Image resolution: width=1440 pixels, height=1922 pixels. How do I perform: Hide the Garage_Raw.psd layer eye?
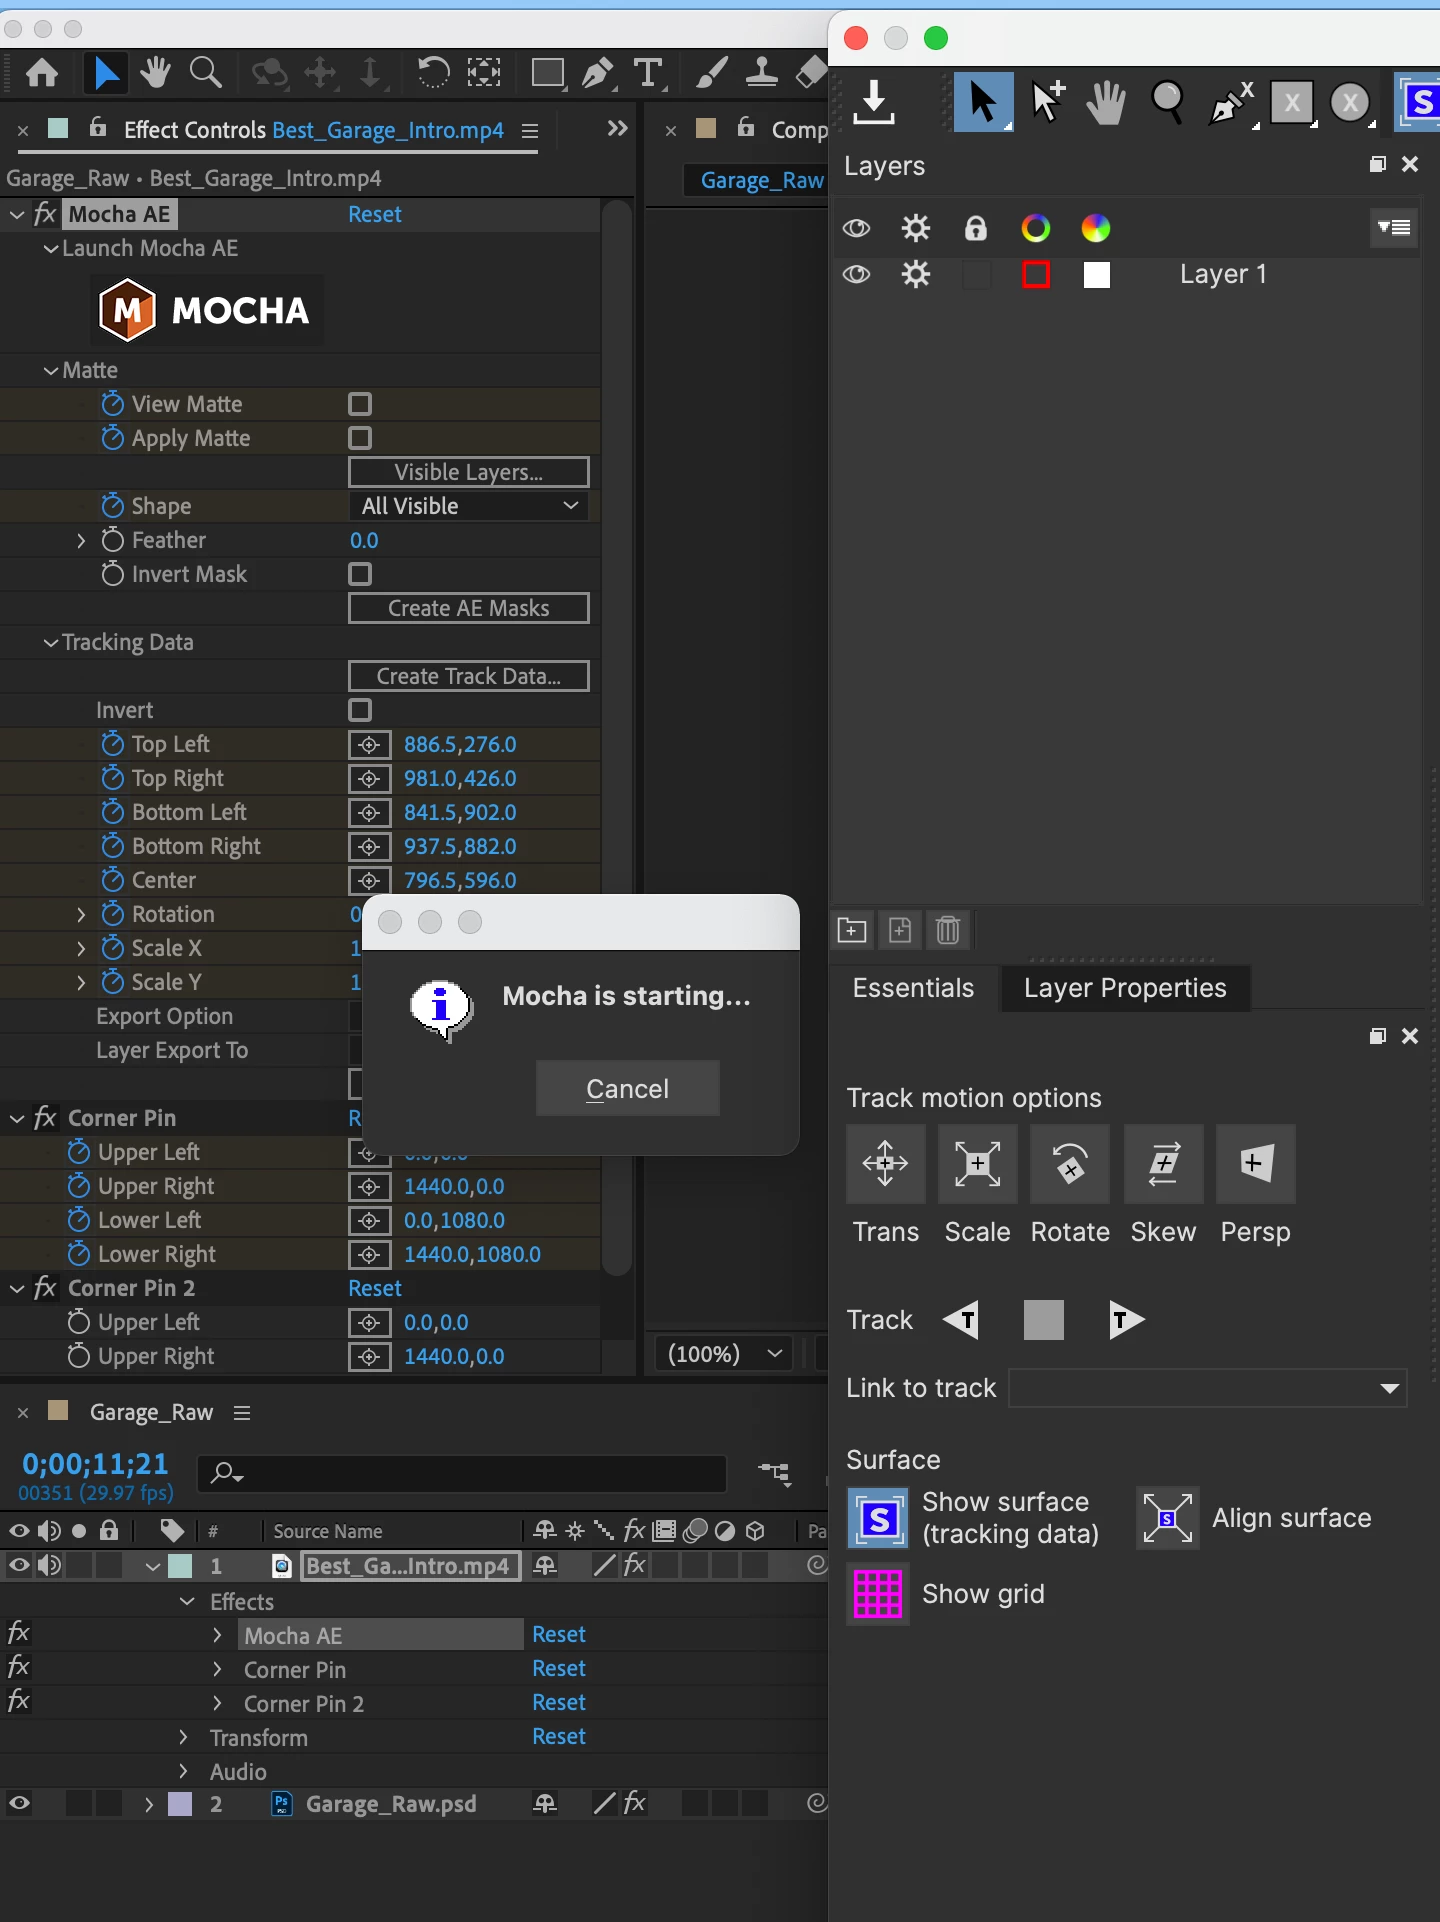tap(19, 1803)
